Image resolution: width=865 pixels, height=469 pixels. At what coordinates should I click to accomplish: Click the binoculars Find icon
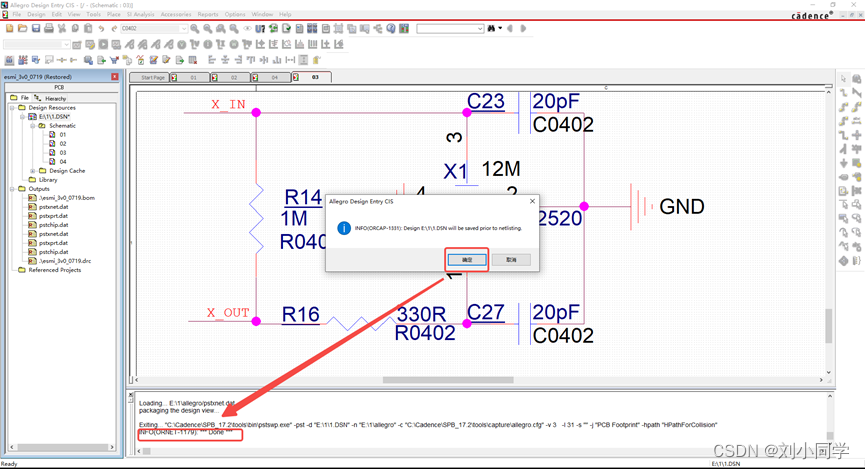(491, 29)
